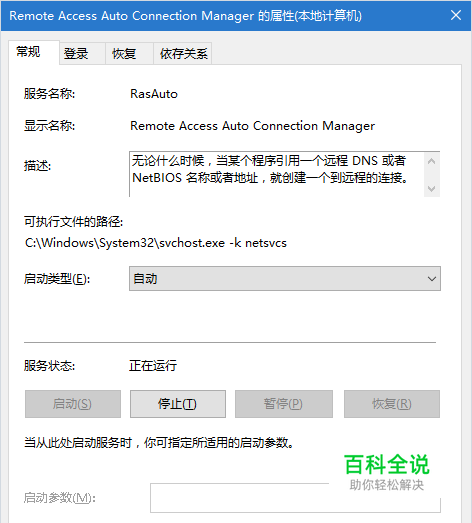Click the description box up arrow
This screenshot has height=523, width=472.
point(431,161)
